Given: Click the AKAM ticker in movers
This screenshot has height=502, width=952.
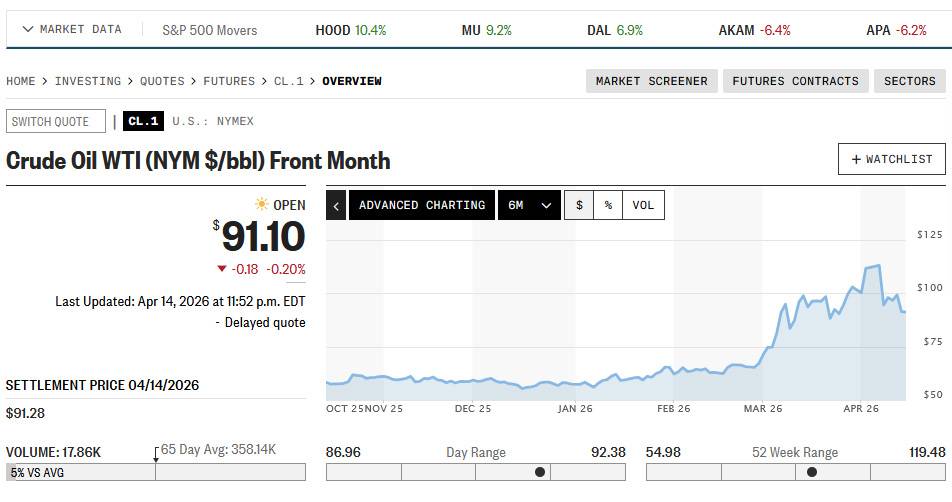Looking at the screenshot, I should 736,30.
